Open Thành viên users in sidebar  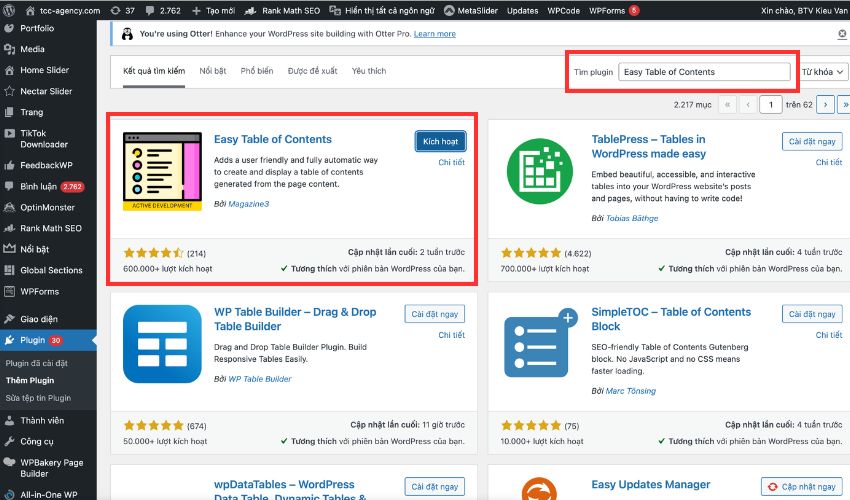click(x=42, y=420)
